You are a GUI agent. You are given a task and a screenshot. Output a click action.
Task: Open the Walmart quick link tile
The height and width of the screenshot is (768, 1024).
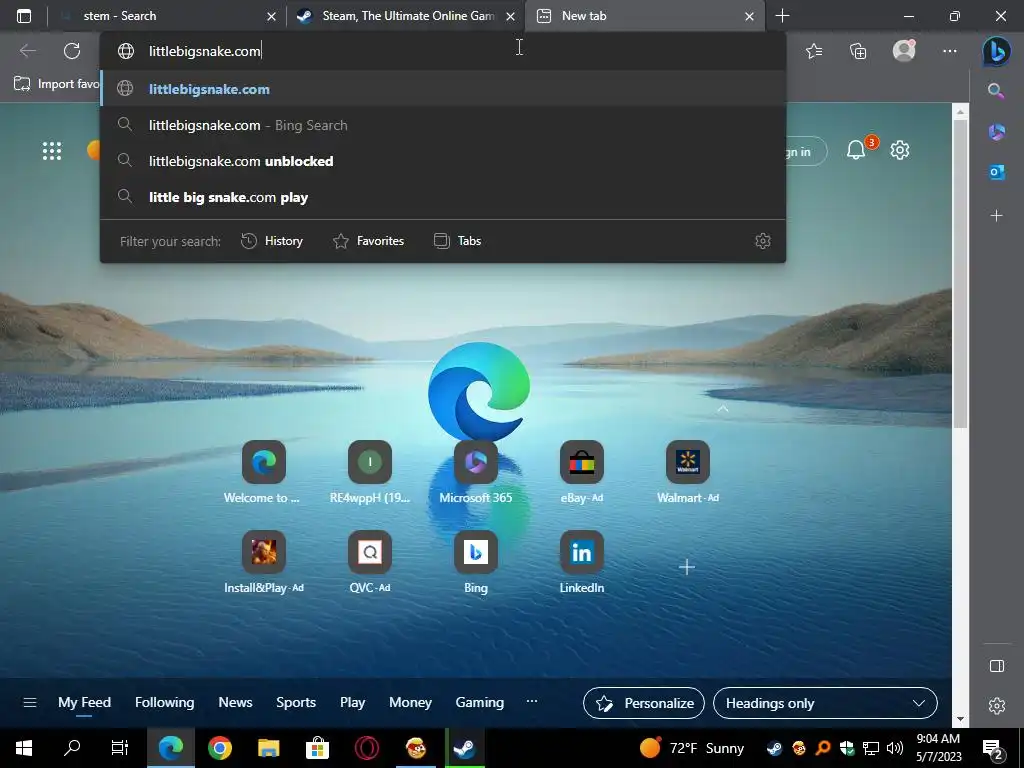[688, 462]
